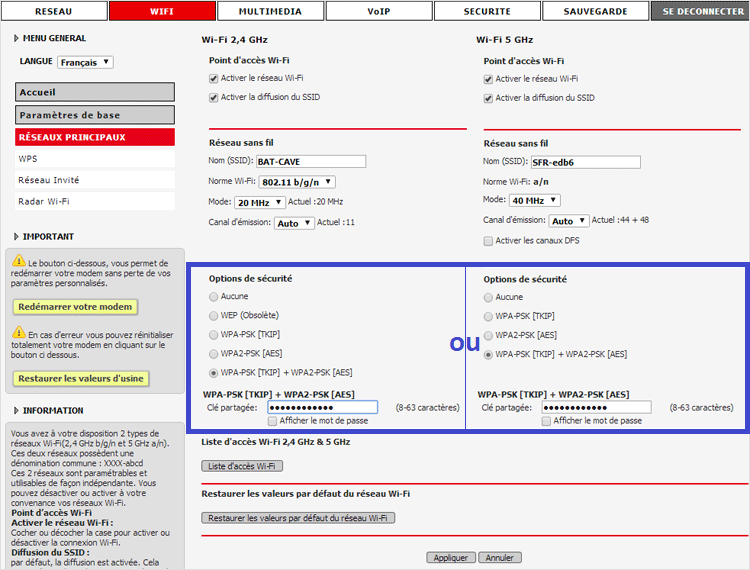The height and width of the screenshot is (570, 750).
Task: Open Liste d'accès Wi-Fi button
Action: click(x=242, y=466)
